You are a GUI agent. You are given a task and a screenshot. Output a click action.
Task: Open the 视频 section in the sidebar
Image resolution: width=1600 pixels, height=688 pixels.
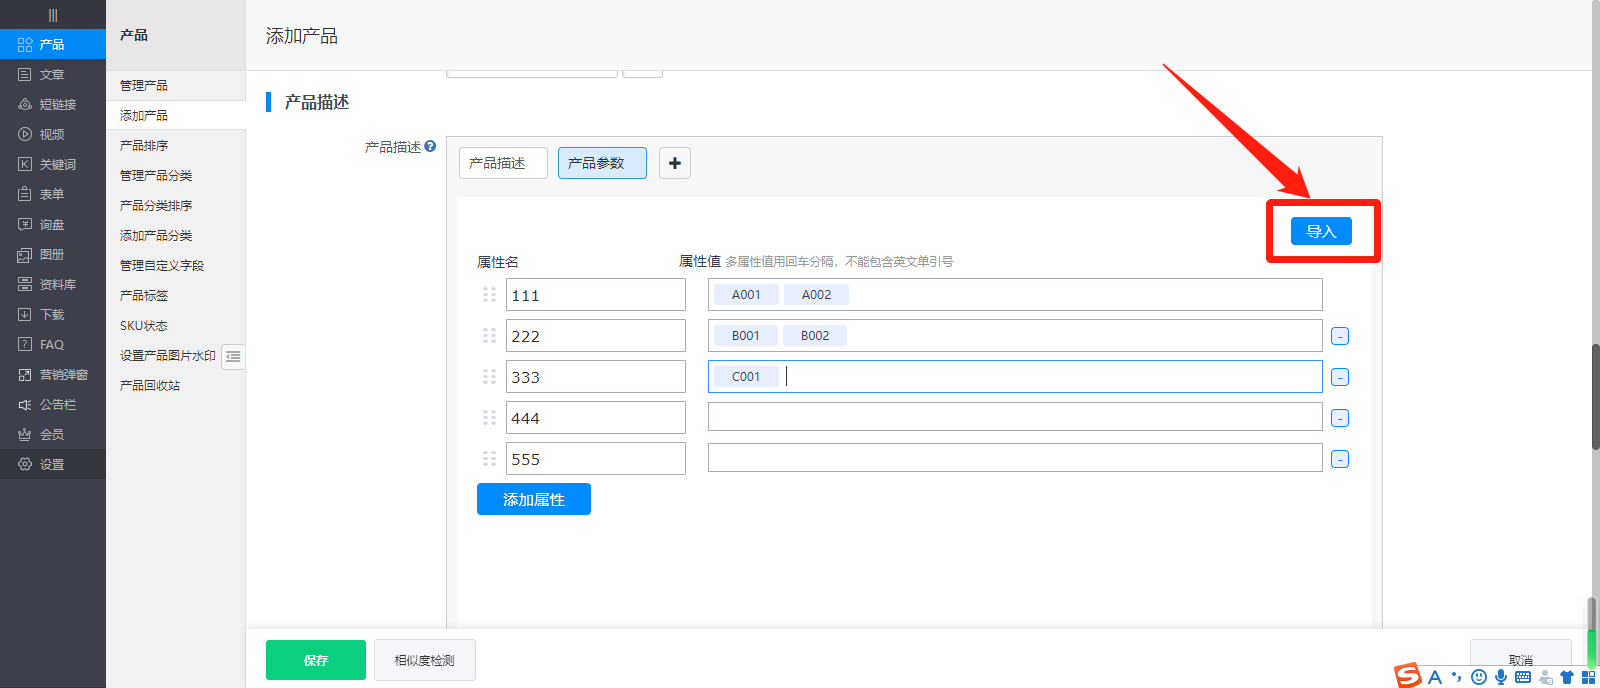coord(52,134)
